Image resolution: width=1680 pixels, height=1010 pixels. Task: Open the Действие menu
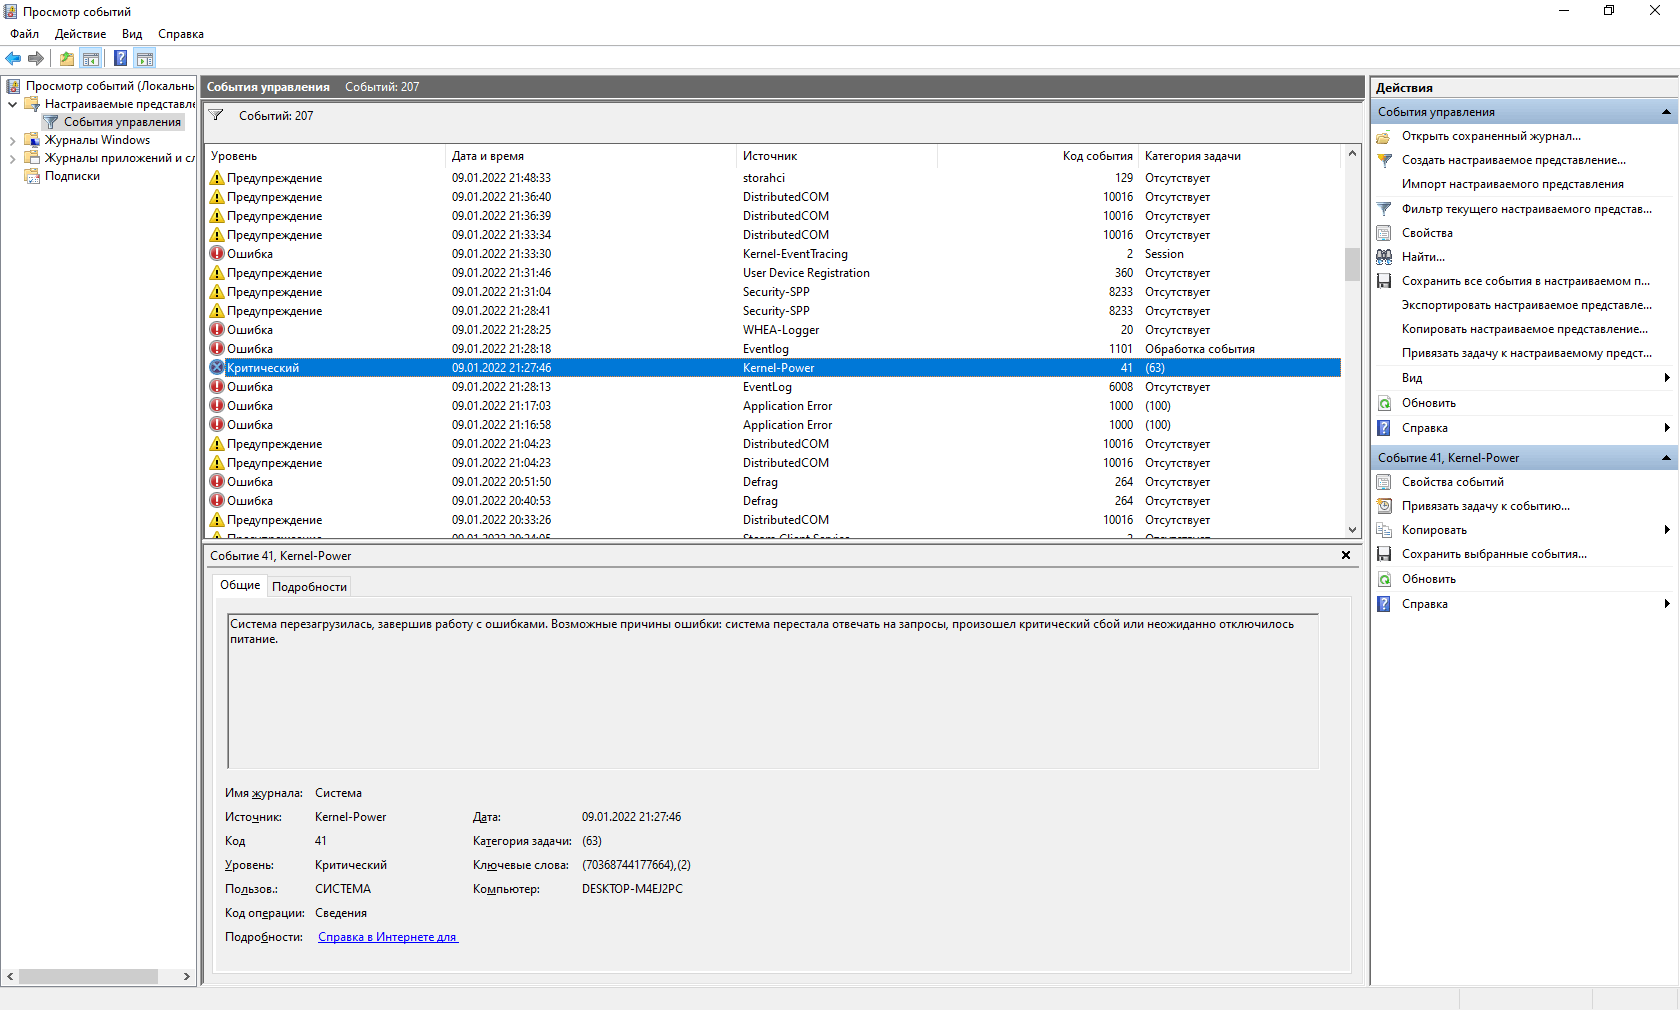(80, 34)
